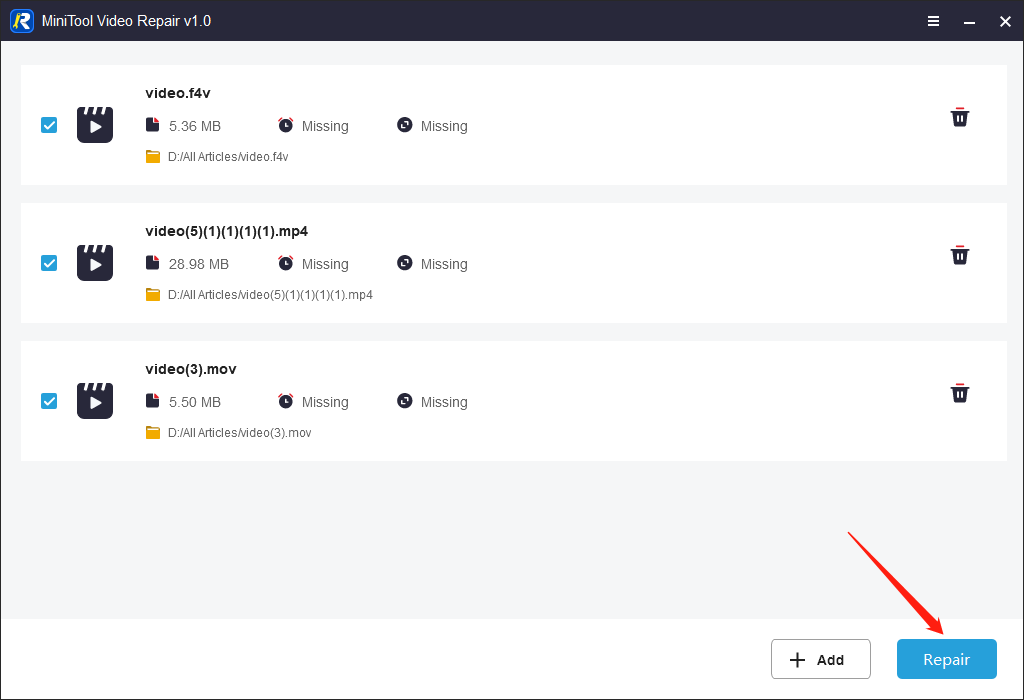Click folder icon next to D:/All Articles/video.f4v
Viewport: 1024px width, 700px height.
(x=153, y=157)
